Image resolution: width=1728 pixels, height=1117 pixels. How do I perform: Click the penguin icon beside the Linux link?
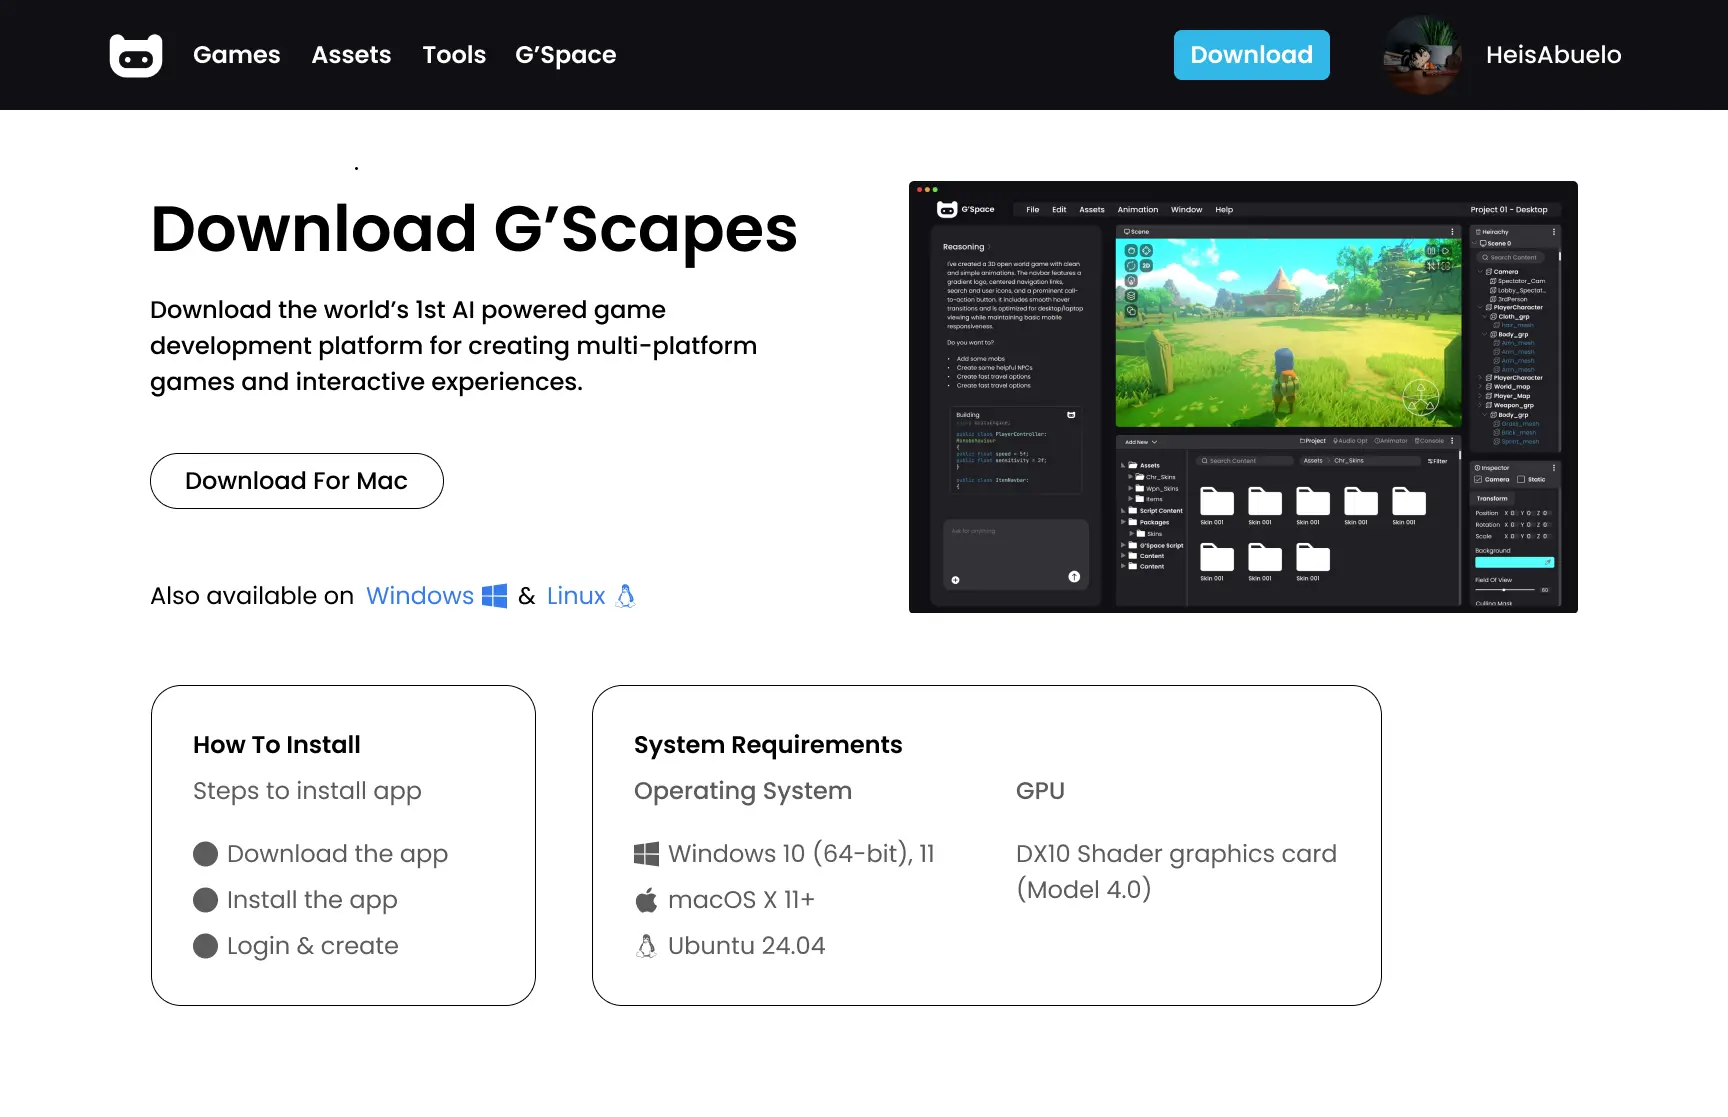coord(626,596)
